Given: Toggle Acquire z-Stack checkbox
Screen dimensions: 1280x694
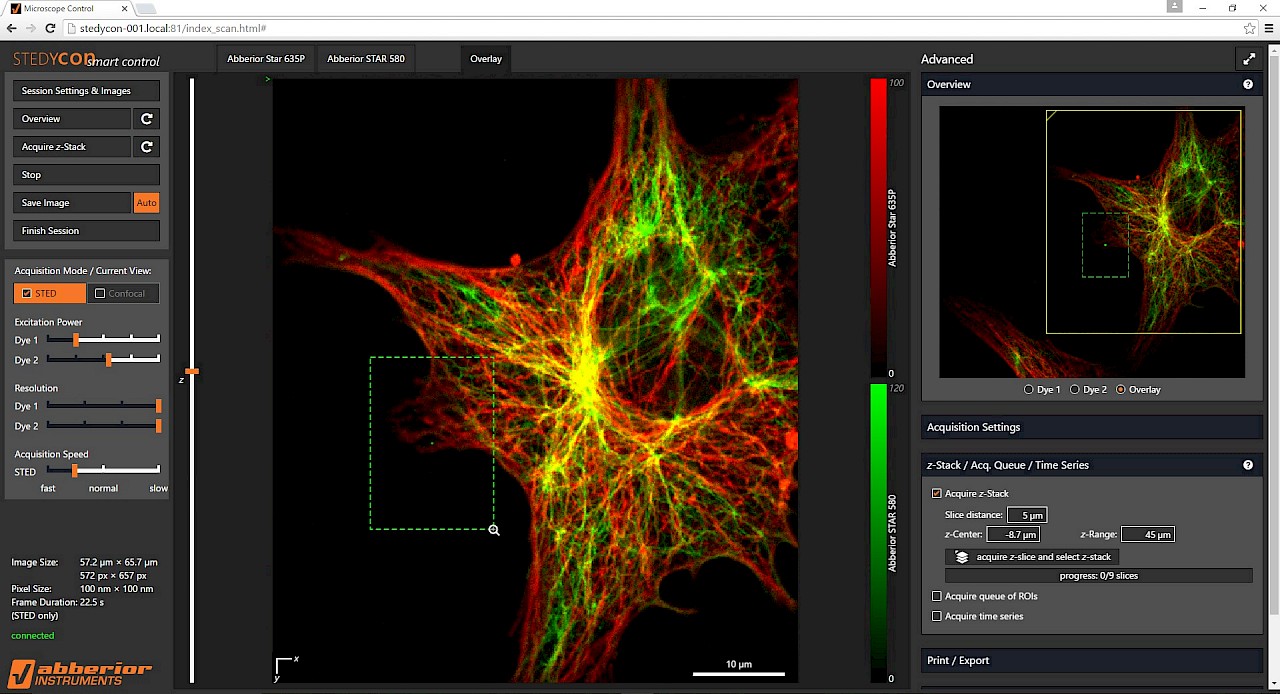Looking at the screenshot, I should [937, 494].
